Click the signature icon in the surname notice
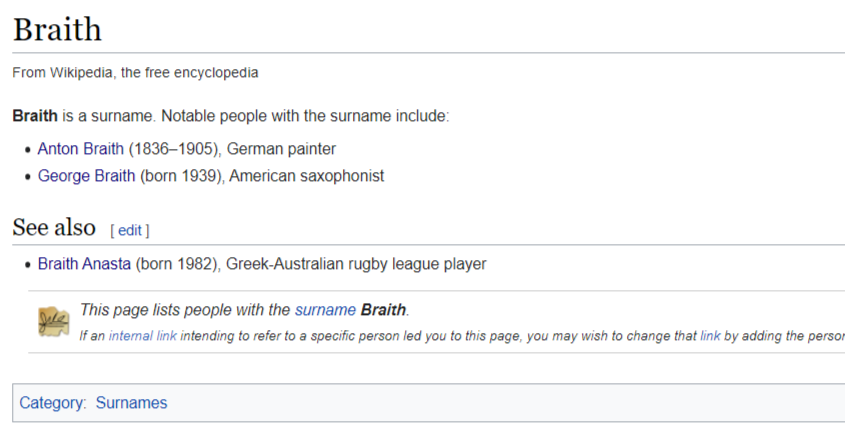 click(53, 322)
